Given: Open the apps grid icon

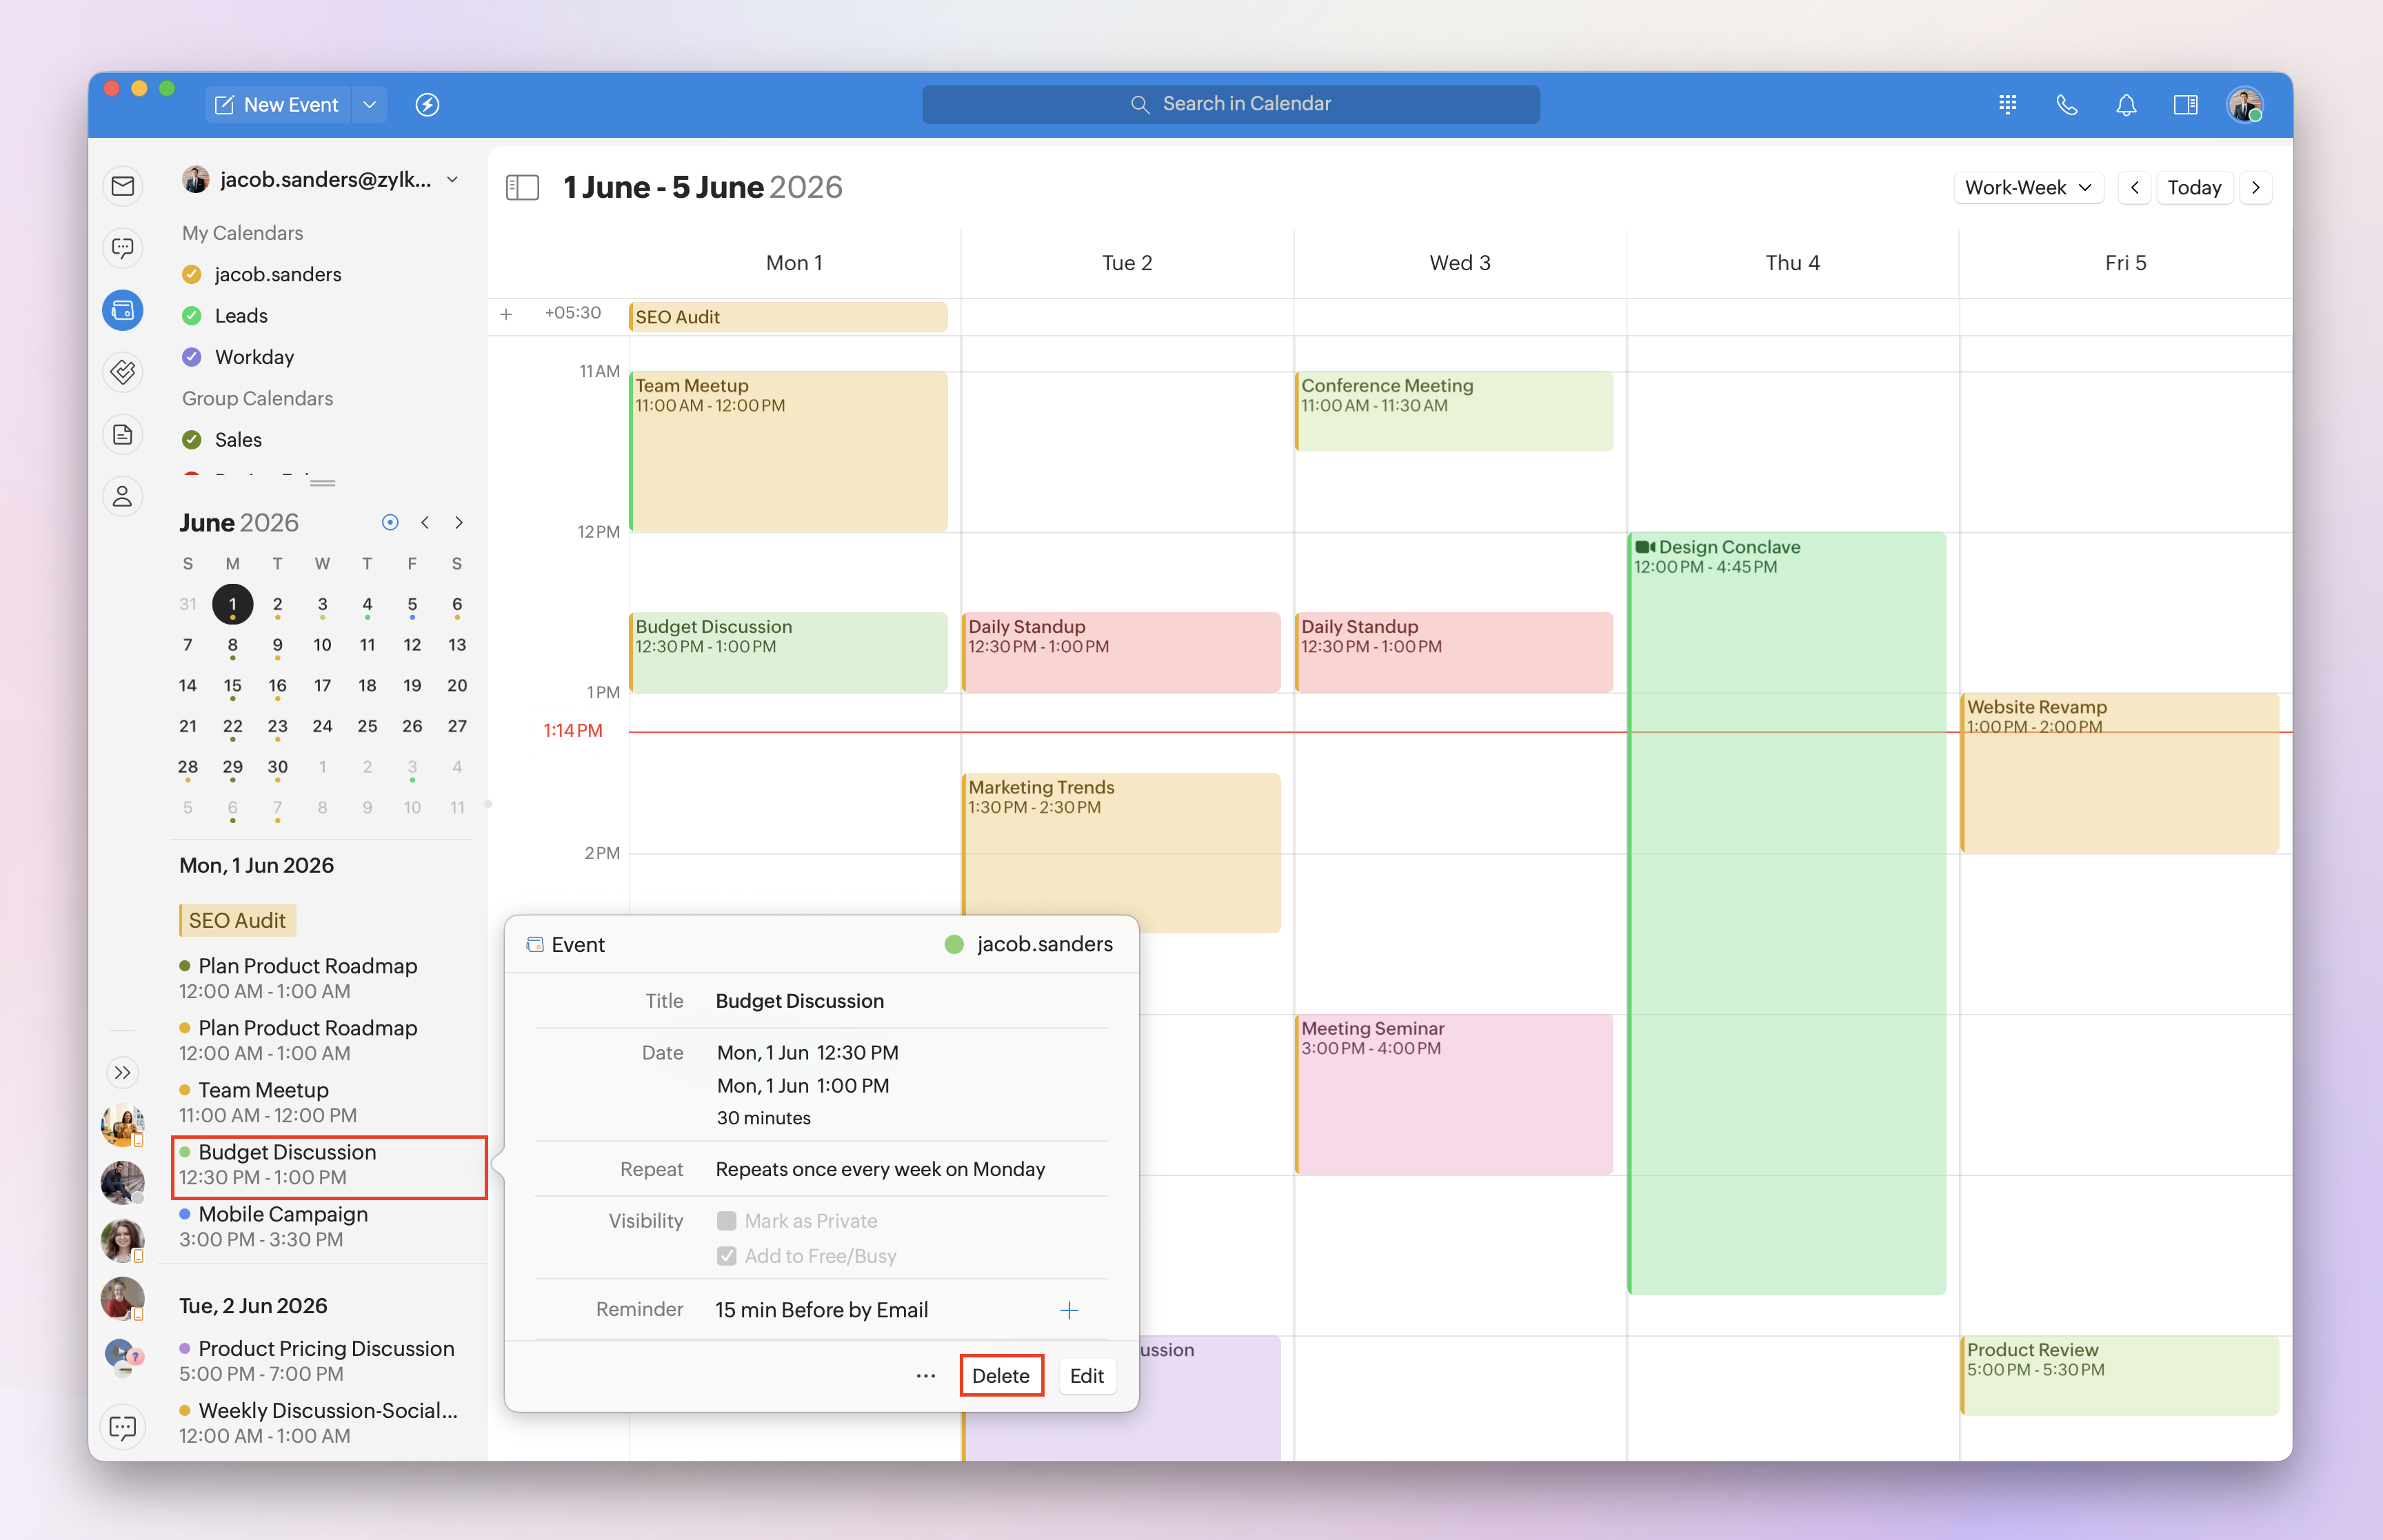Looking at the screenshot, I should point(2007,105).
